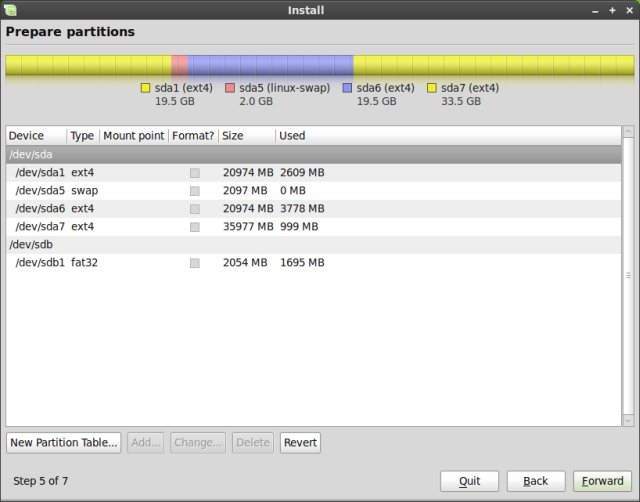Select the /dev/sda1 partition row
Image resolution: width=640 pixels, height=502 pixels.
pyautogui.click(x=313, y=173)
